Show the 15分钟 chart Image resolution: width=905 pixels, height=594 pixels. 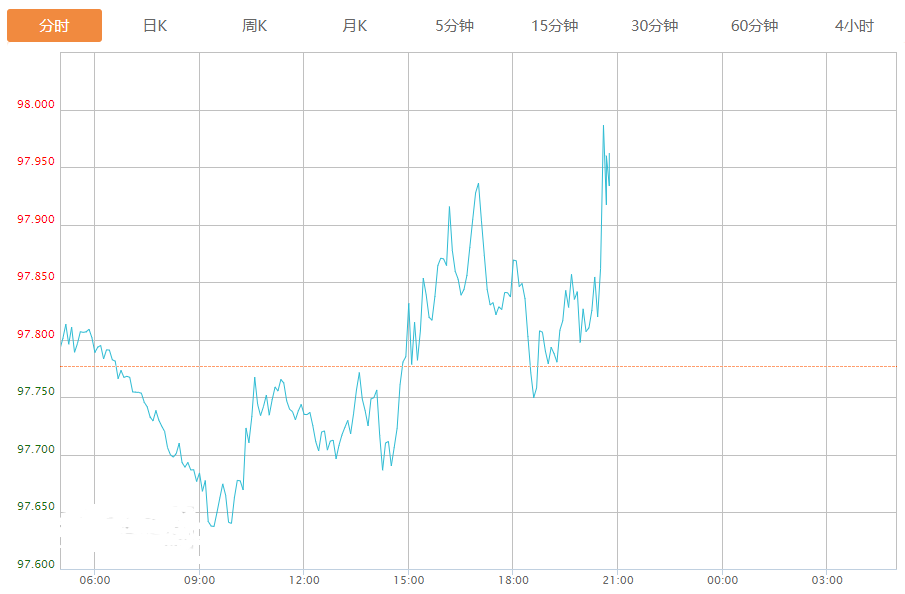[x=554, y=26]
